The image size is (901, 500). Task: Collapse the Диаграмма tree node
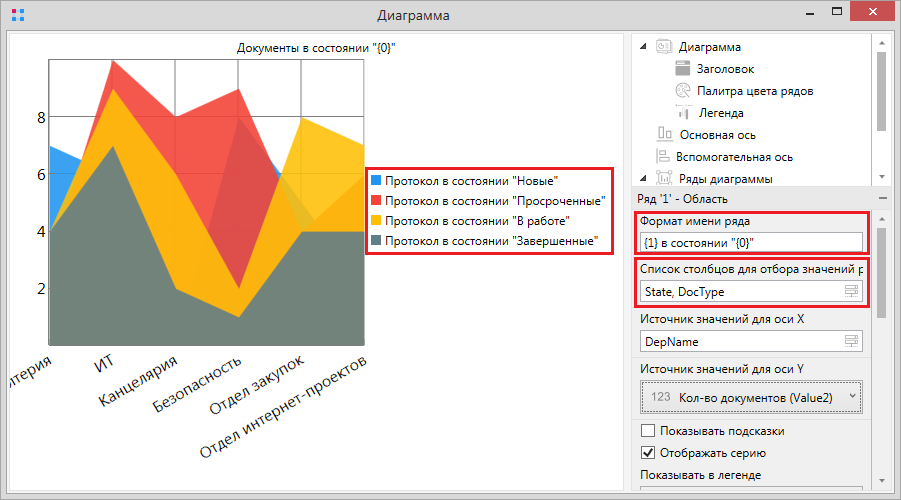[x=642, y=47]
